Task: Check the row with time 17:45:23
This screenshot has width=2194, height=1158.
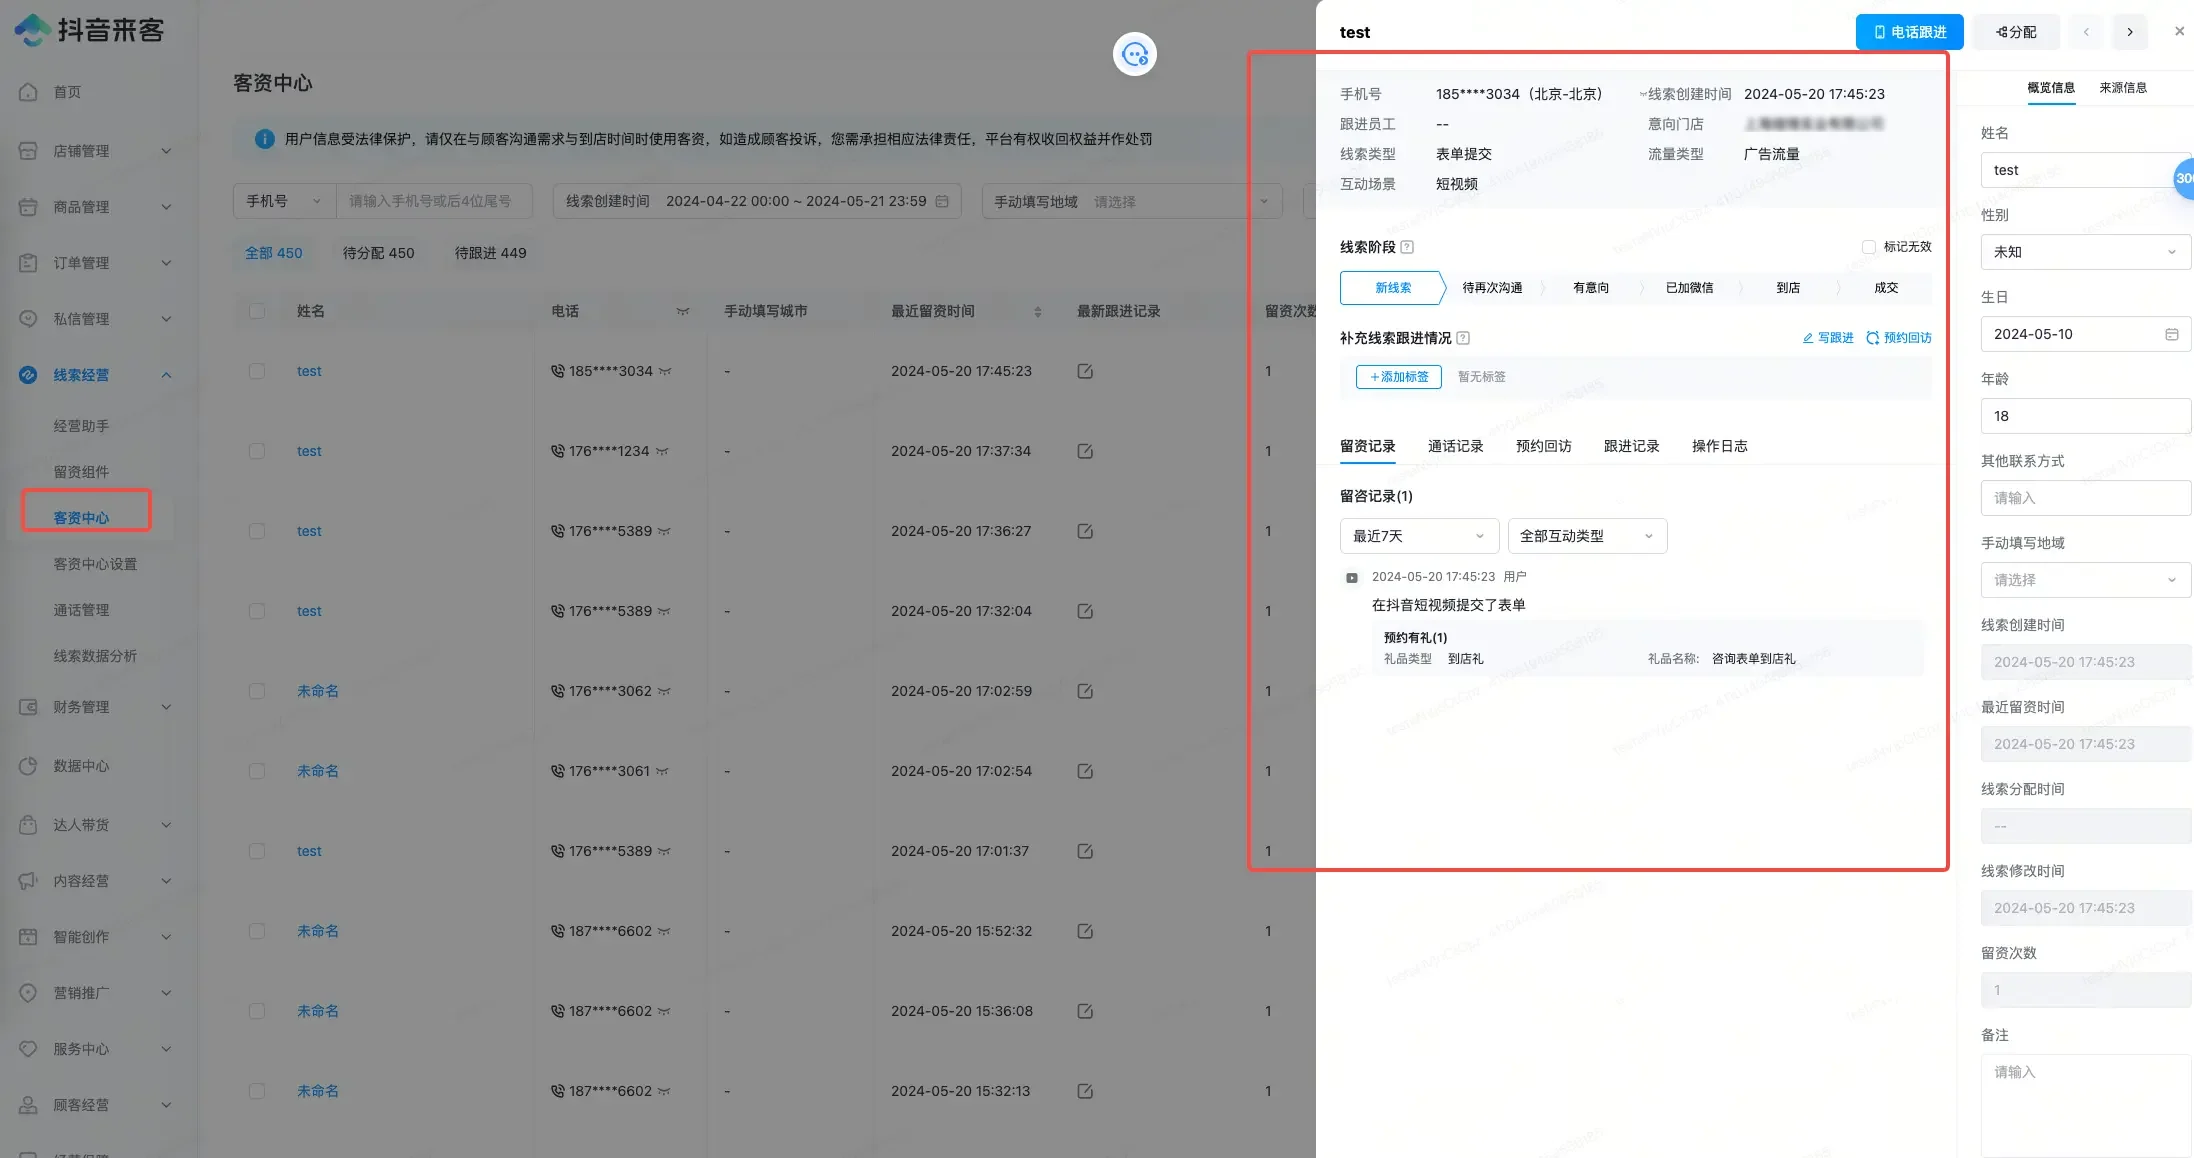Action: 257,371
